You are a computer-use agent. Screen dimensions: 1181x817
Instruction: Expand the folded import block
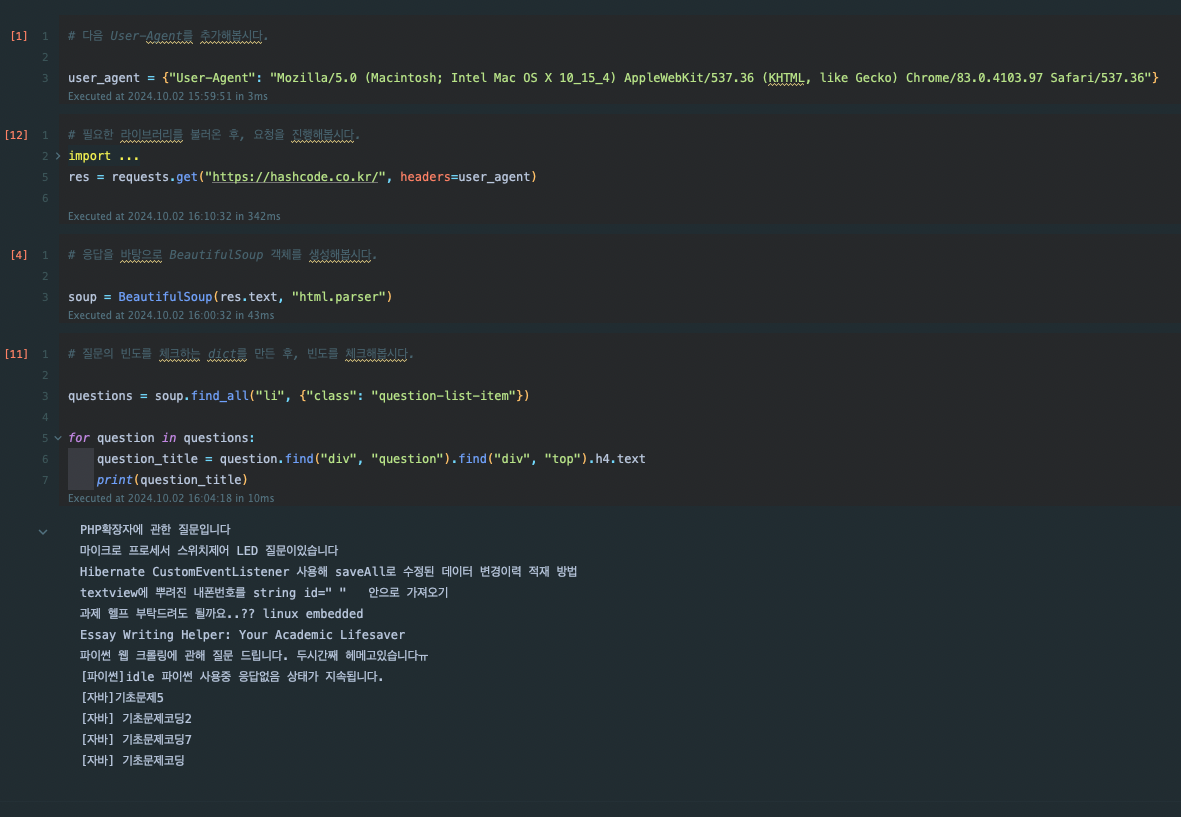(x=58, y=156)
